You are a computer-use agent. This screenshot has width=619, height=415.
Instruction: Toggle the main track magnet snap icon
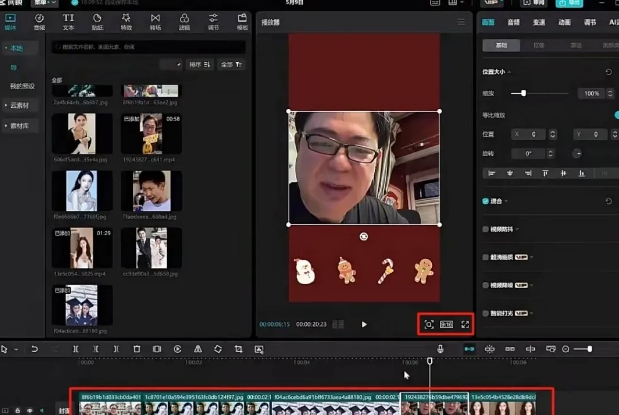point(469,349)
